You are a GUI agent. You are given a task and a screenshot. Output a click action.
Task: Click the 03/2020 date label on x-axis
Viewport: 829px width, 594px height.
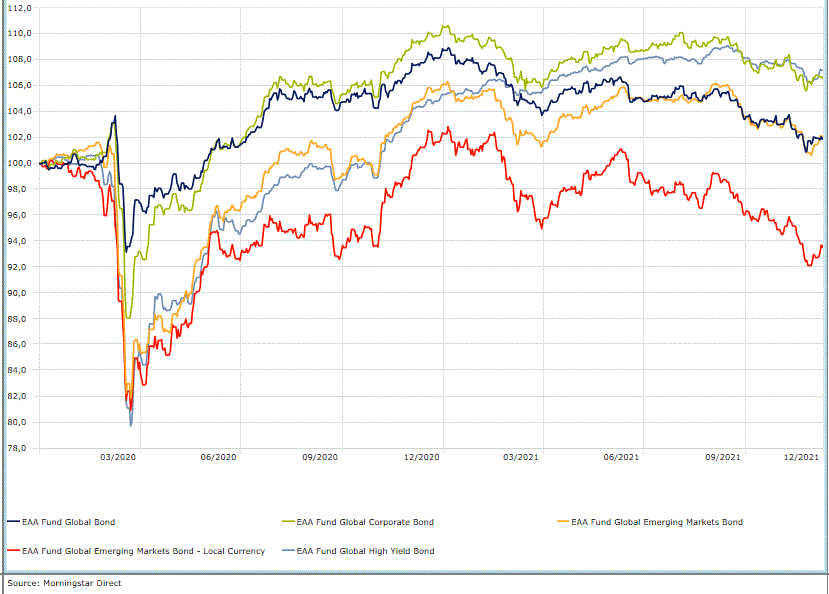click(118, 458)
